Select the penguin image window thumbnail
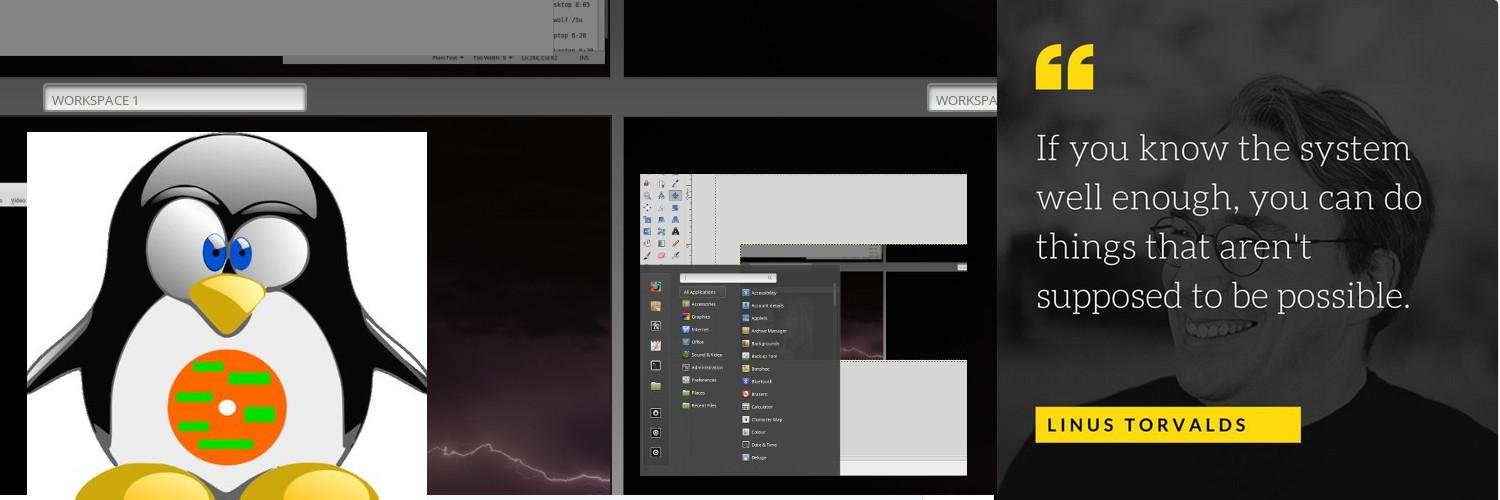 (227, 314)
